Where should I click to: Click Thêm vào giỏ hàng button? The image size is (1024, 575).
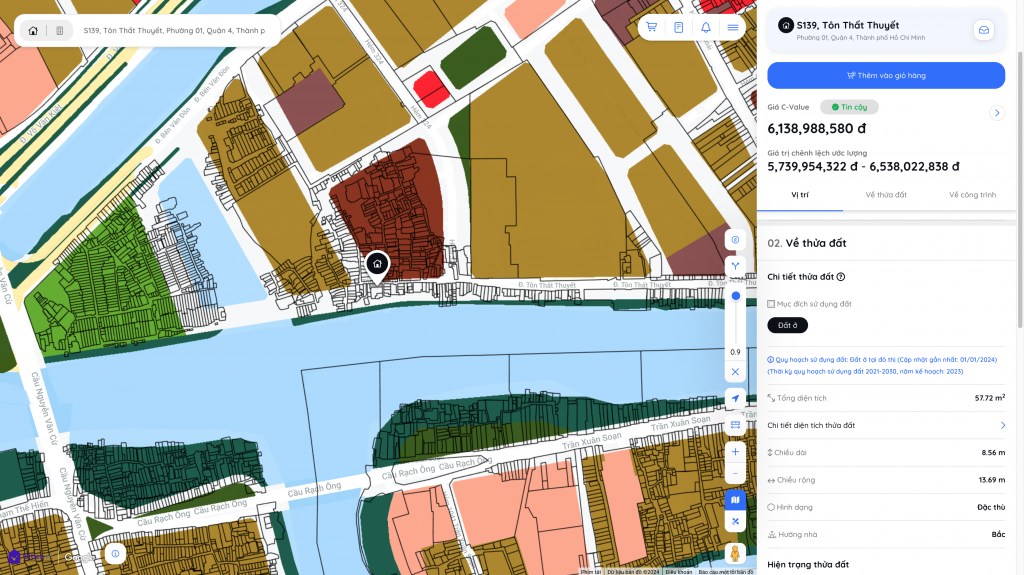[886, 75]
